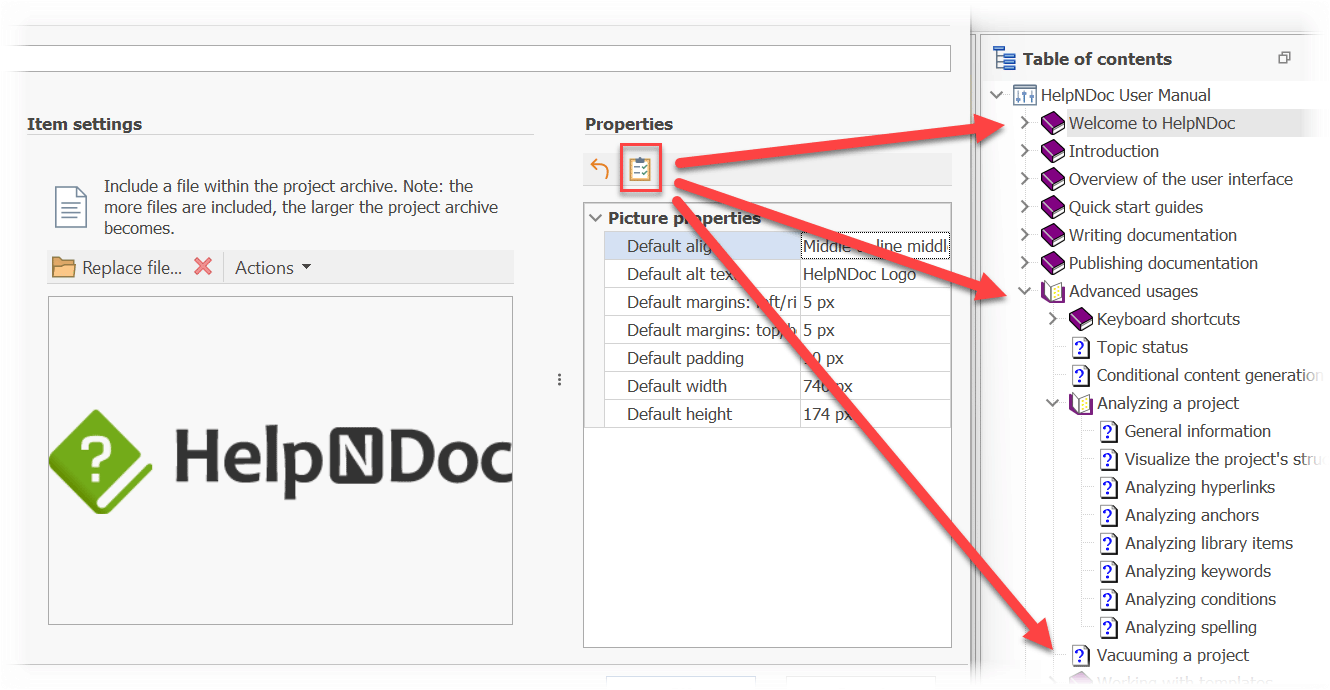Select the Analyzing conditions topic
The width and height of the screenshot is (1330, 690).
pos(1200,599)
